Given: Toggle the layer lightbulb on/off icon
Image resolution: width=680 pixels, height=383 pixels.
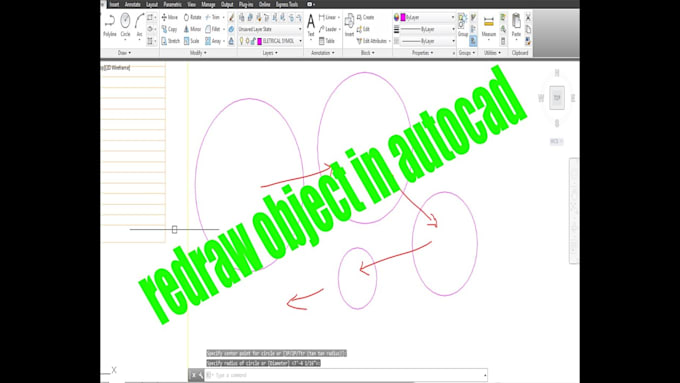Looking at the screenshot, I should 242,41.
